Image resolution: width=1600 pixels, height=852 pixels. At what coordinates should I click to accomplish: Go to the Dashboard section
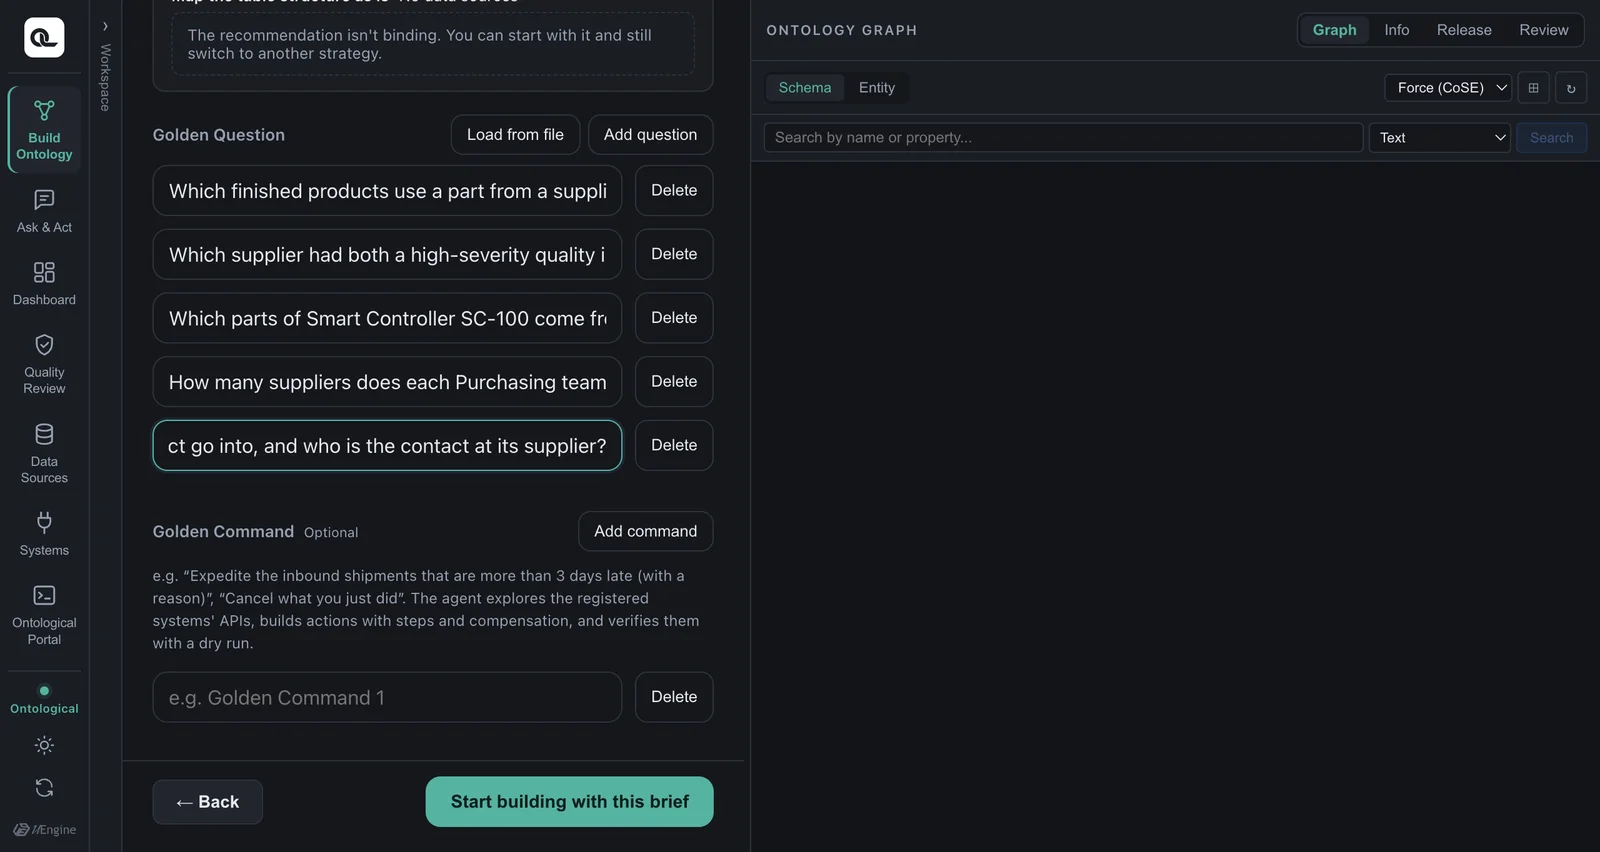(x=44, y=284)
